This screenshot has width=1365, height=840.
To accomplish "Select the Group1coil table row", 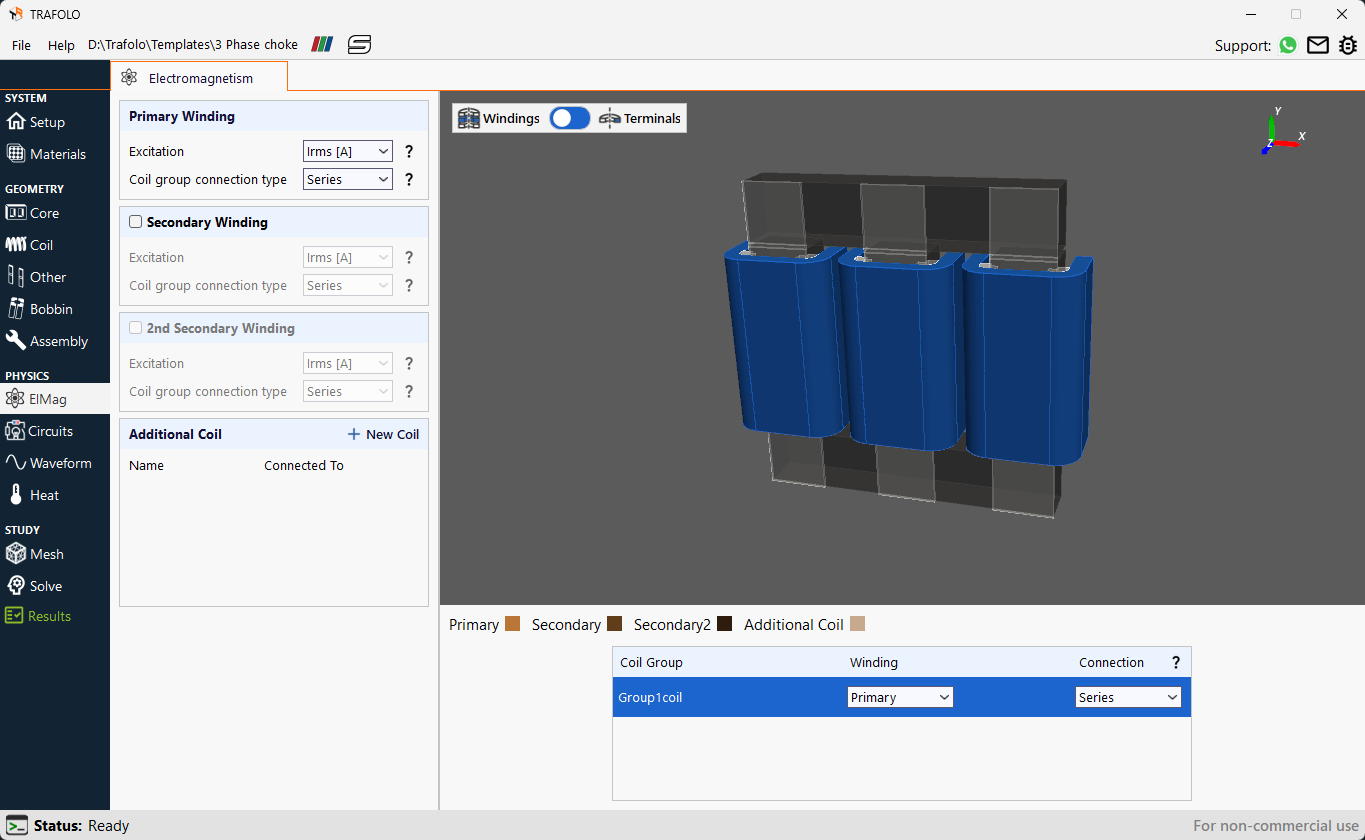I will coord(901,697).
